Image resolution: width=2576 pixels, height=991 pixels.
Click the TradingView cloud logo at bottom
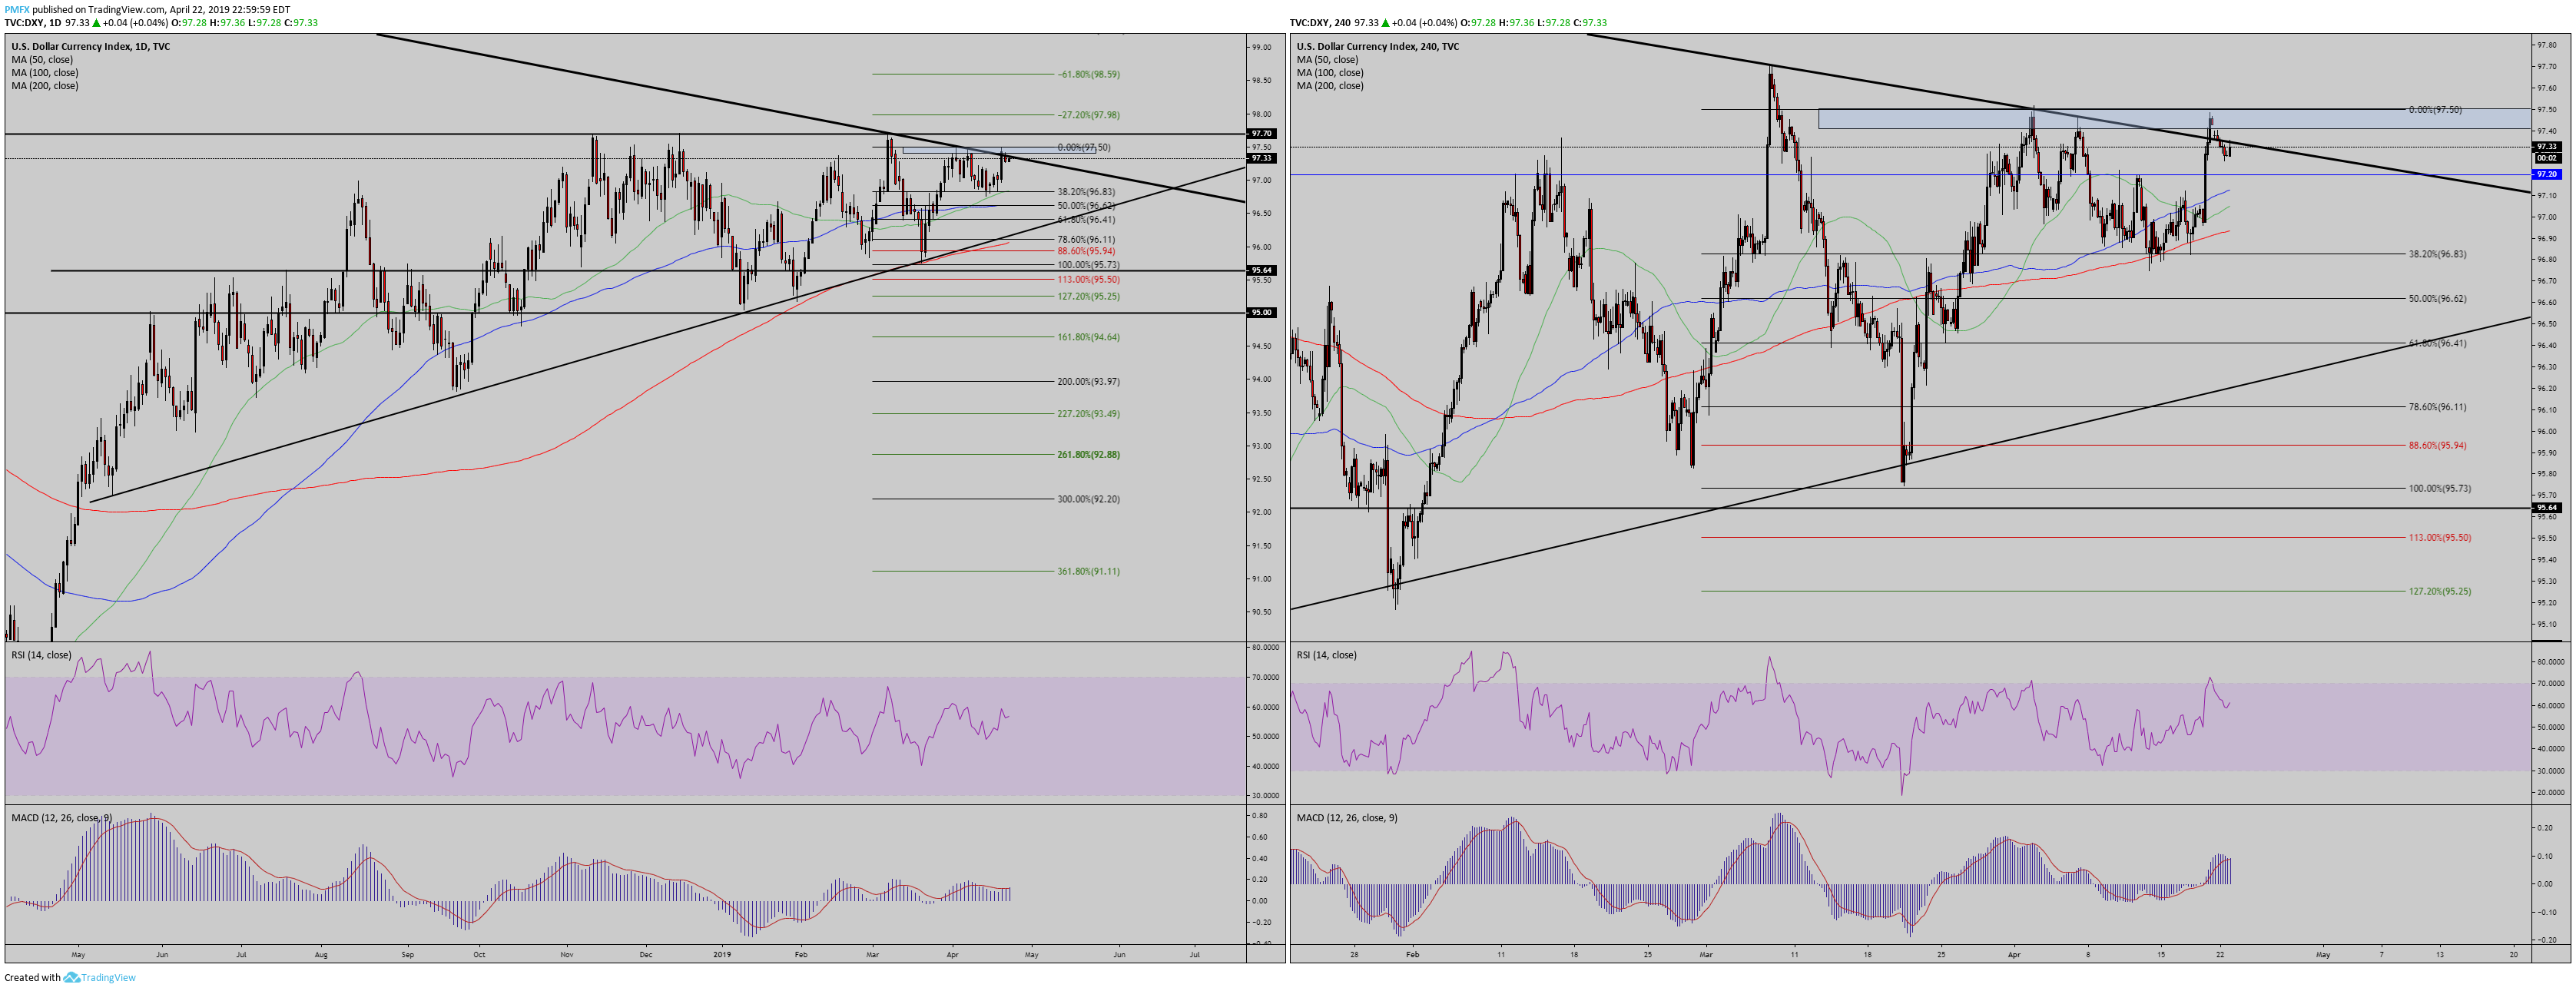point(71,978)
